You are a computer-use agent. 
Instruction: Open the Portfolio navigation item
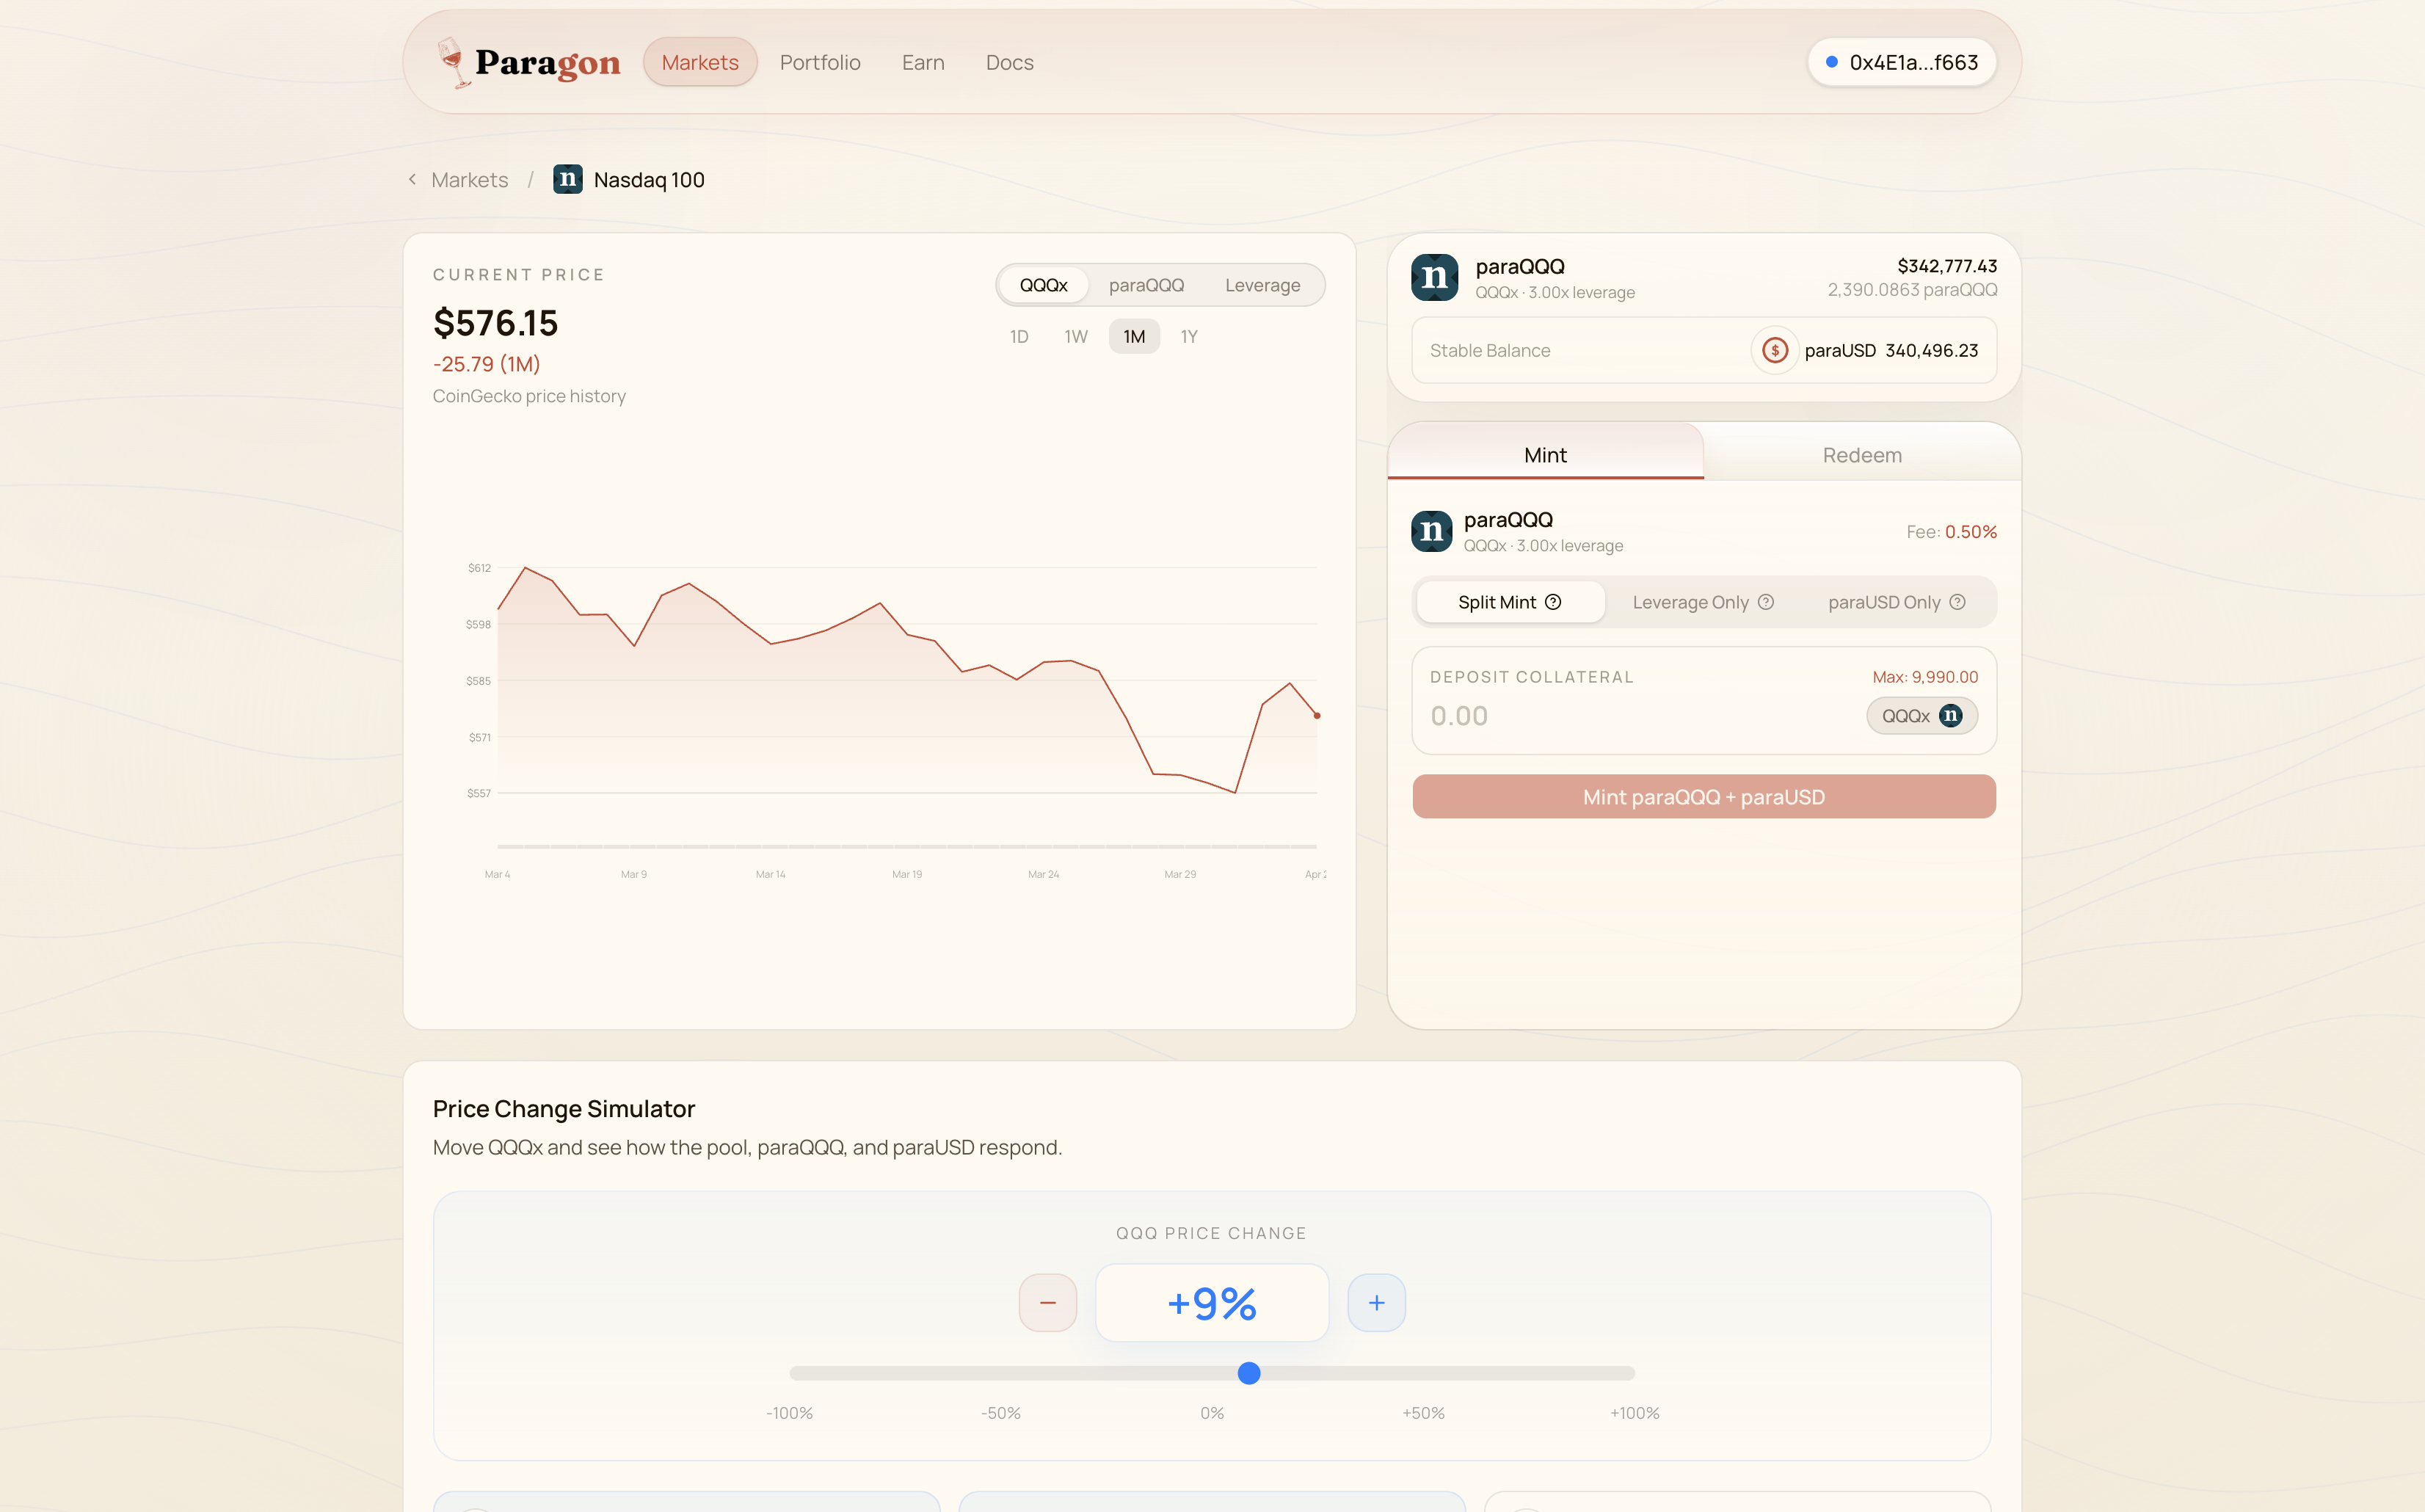click(819, 63)
